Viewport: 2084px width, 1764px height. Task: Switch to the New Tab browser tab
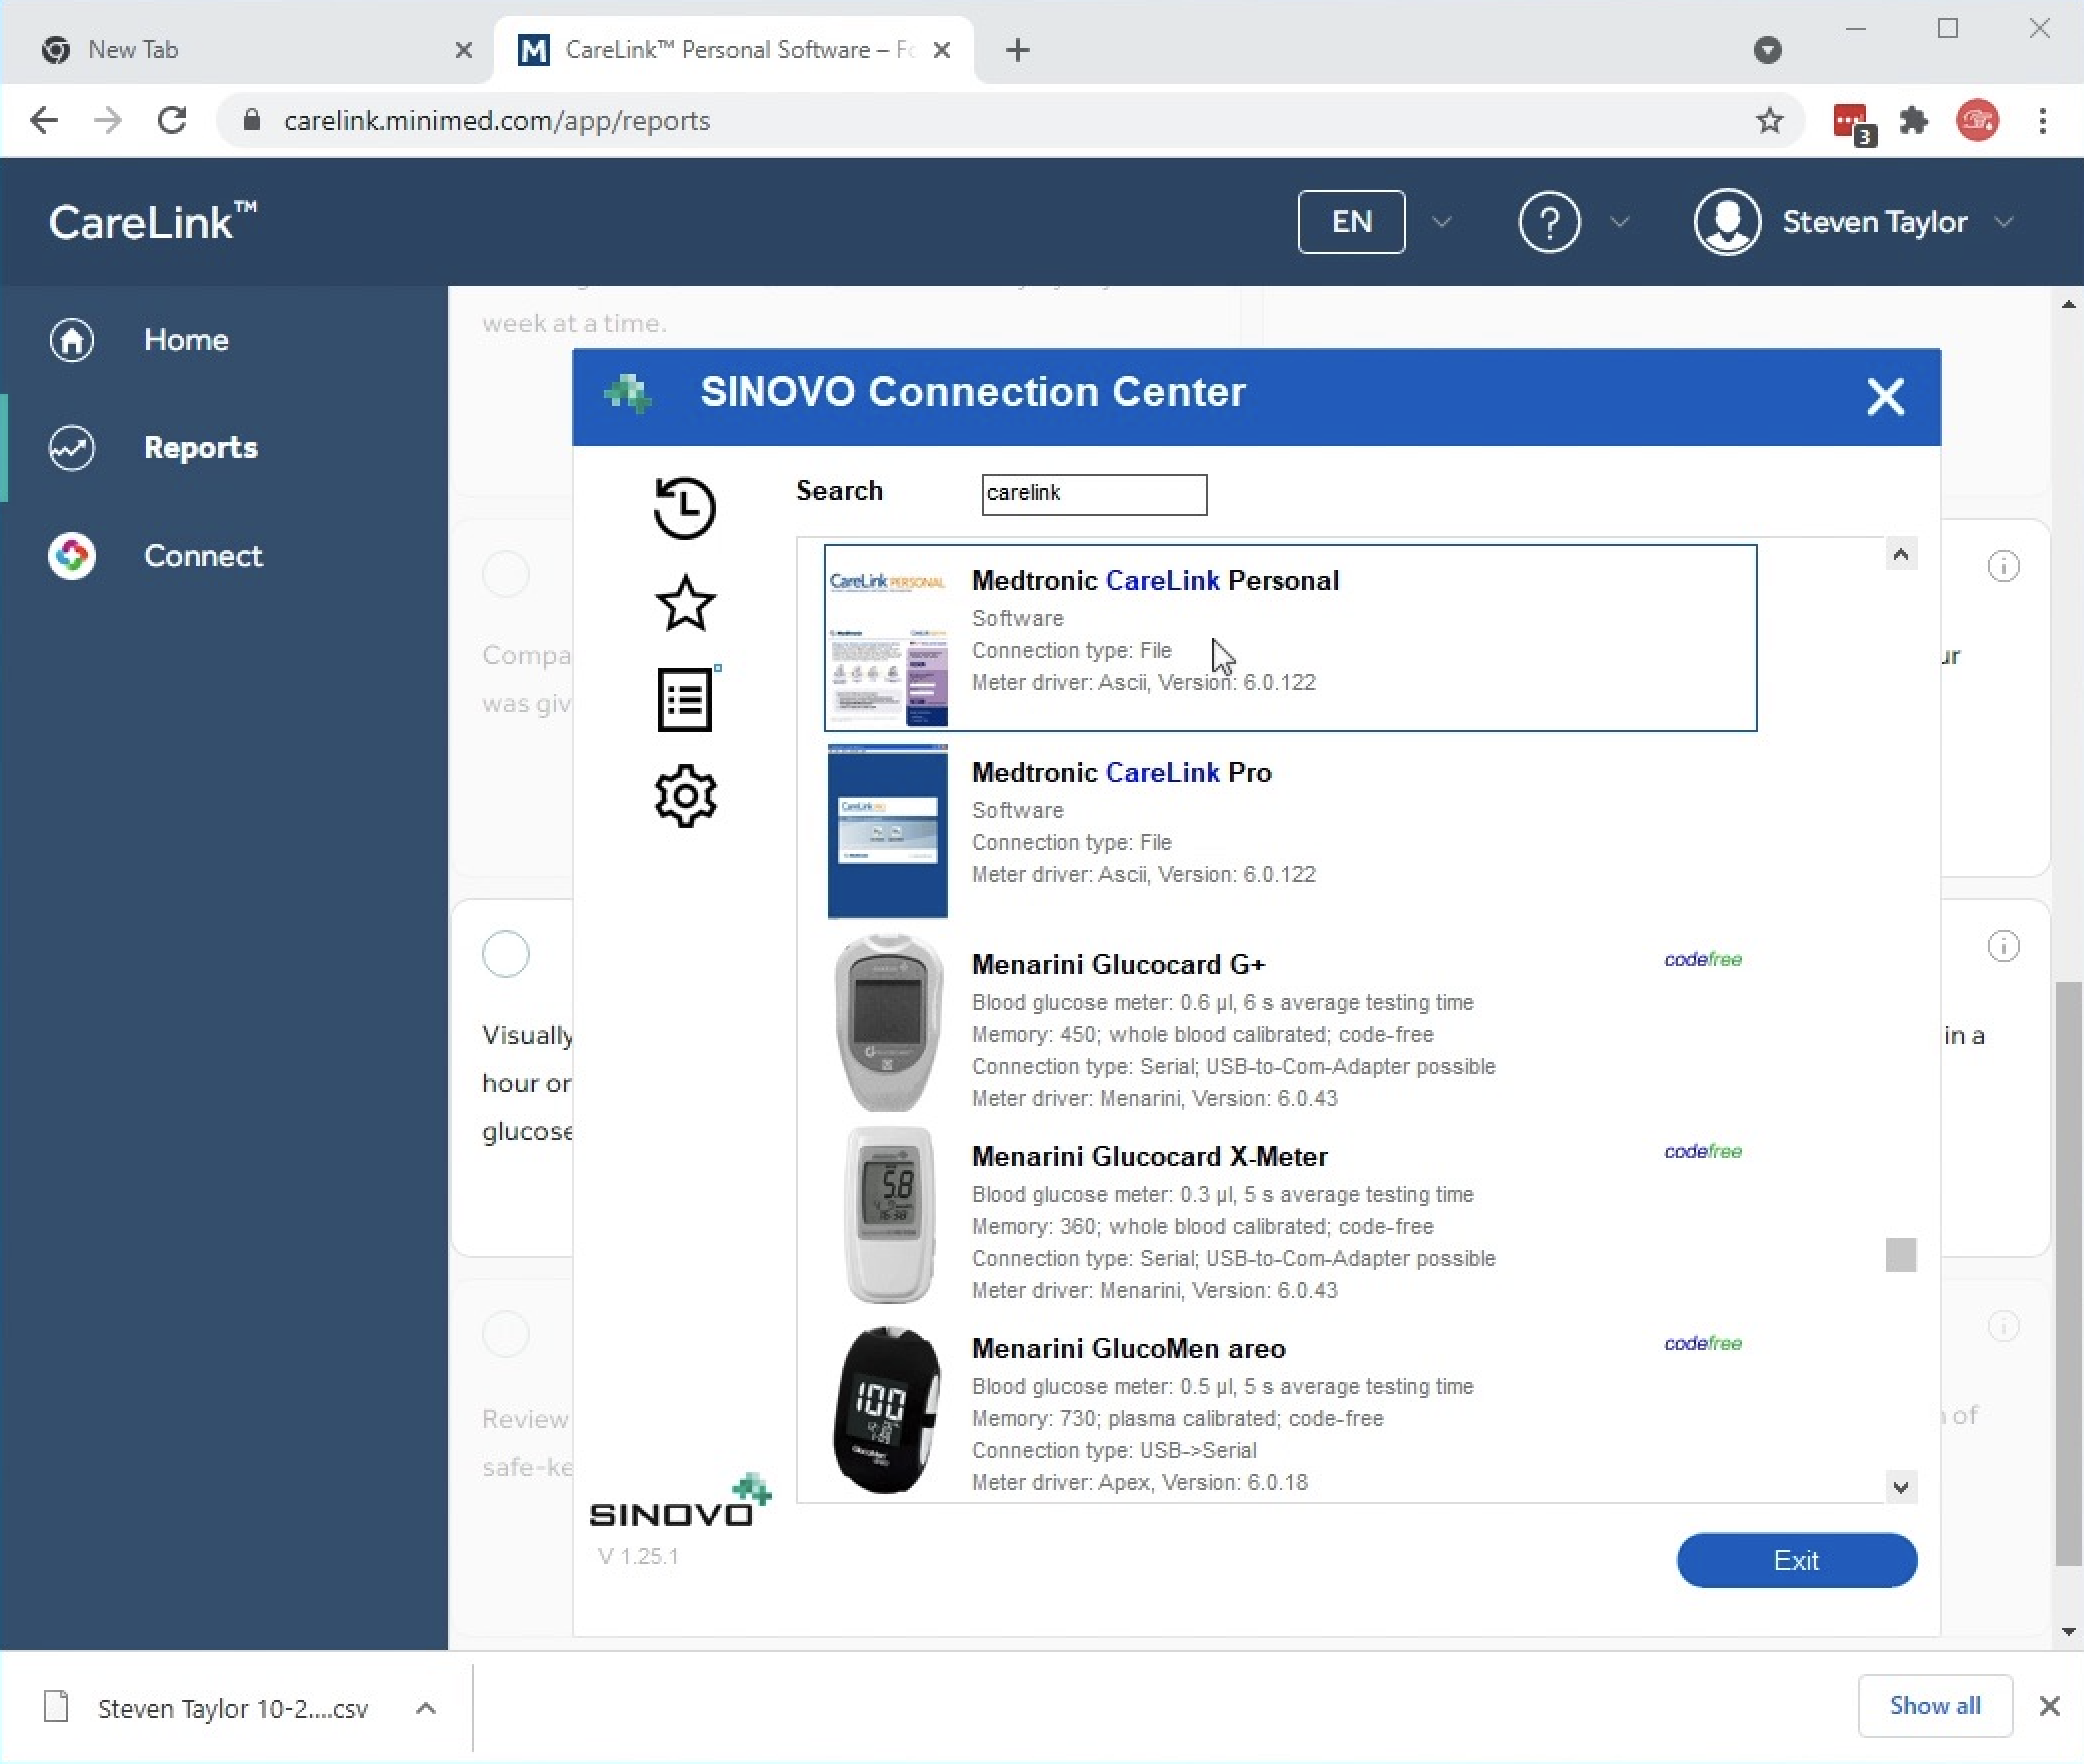[247, 50]
